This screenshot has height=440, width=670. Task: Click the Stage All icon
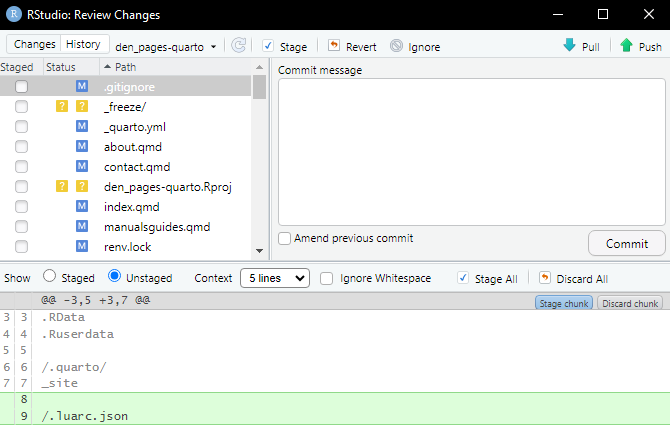click(463, 278)
